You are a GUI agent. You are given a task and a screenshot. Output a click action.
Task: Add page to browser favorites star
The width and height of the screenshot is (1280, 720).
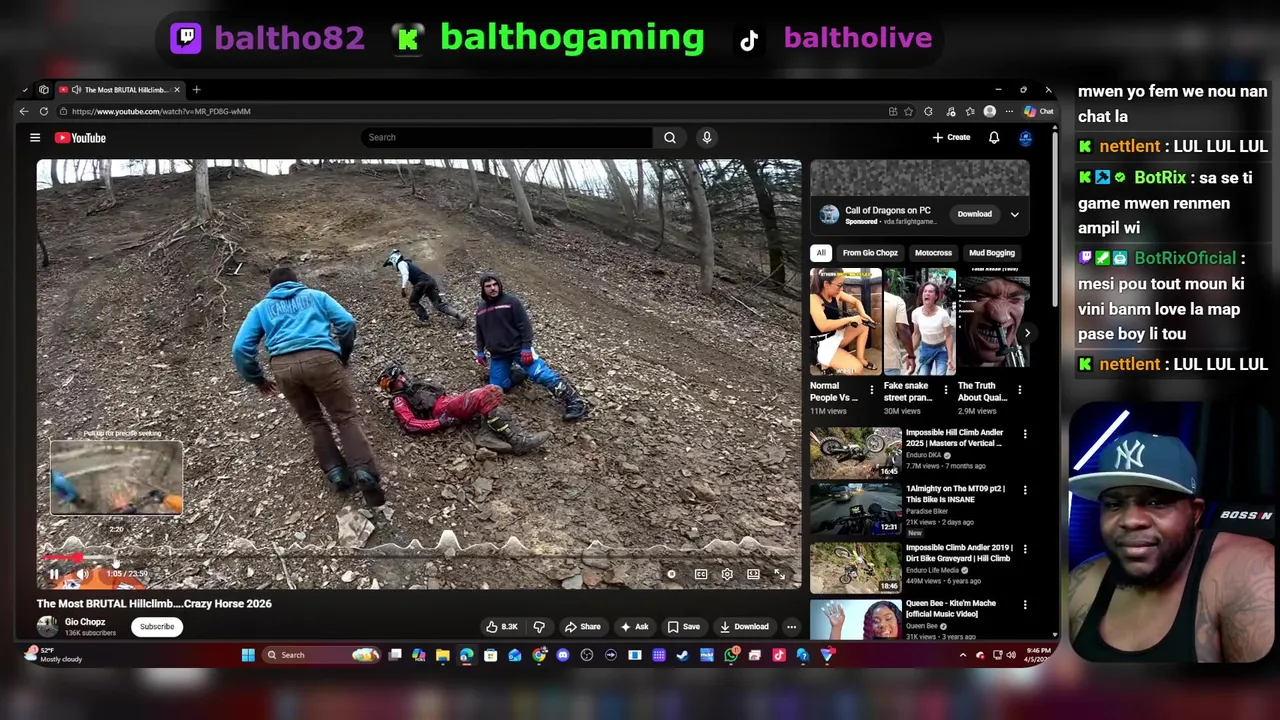point(909,111)
